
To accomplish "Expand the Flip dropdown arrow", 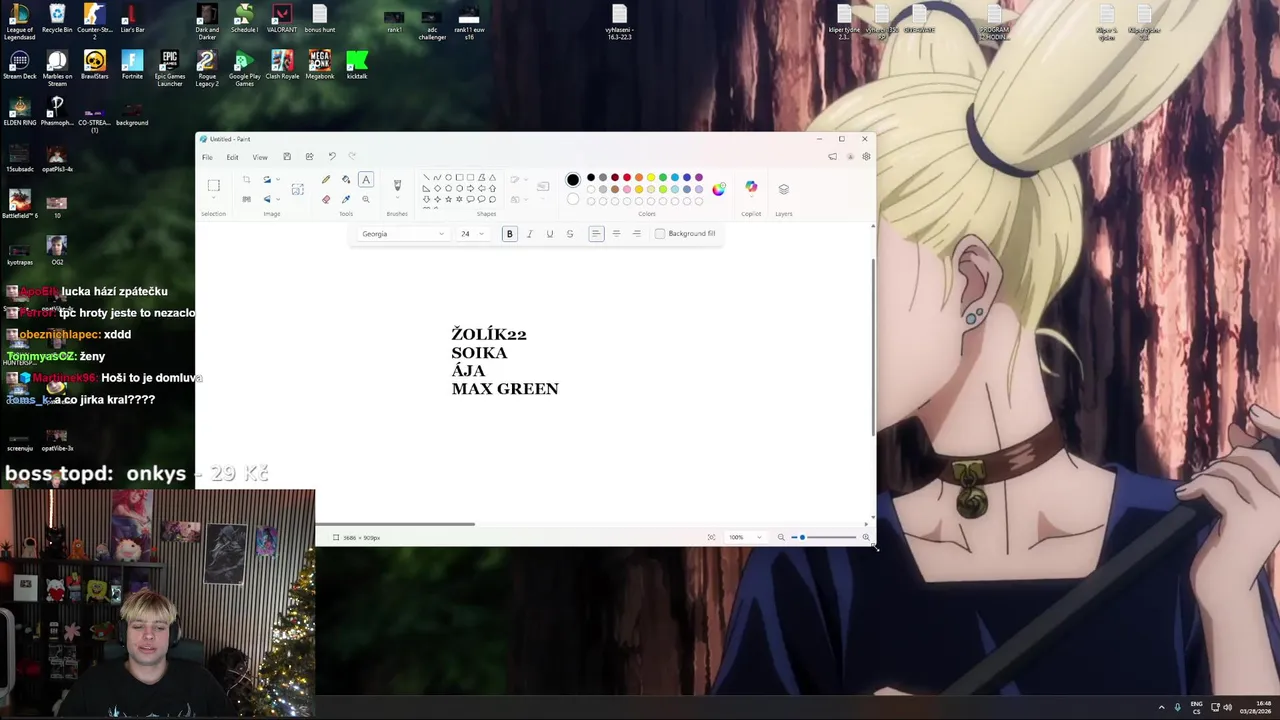I will [x=278, y=199].
